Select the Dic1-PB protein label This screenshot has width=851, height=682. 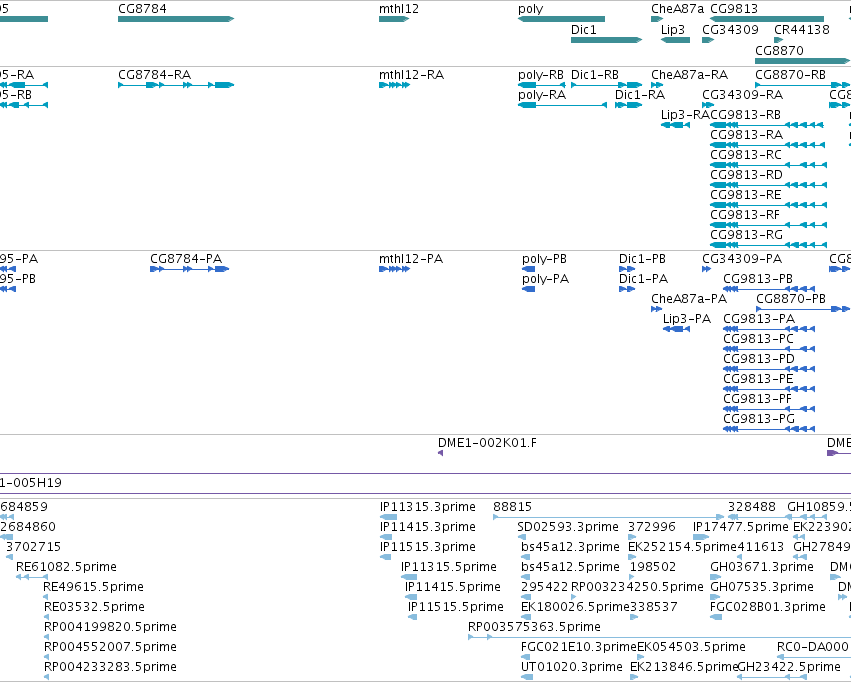(x=642, y=259)
